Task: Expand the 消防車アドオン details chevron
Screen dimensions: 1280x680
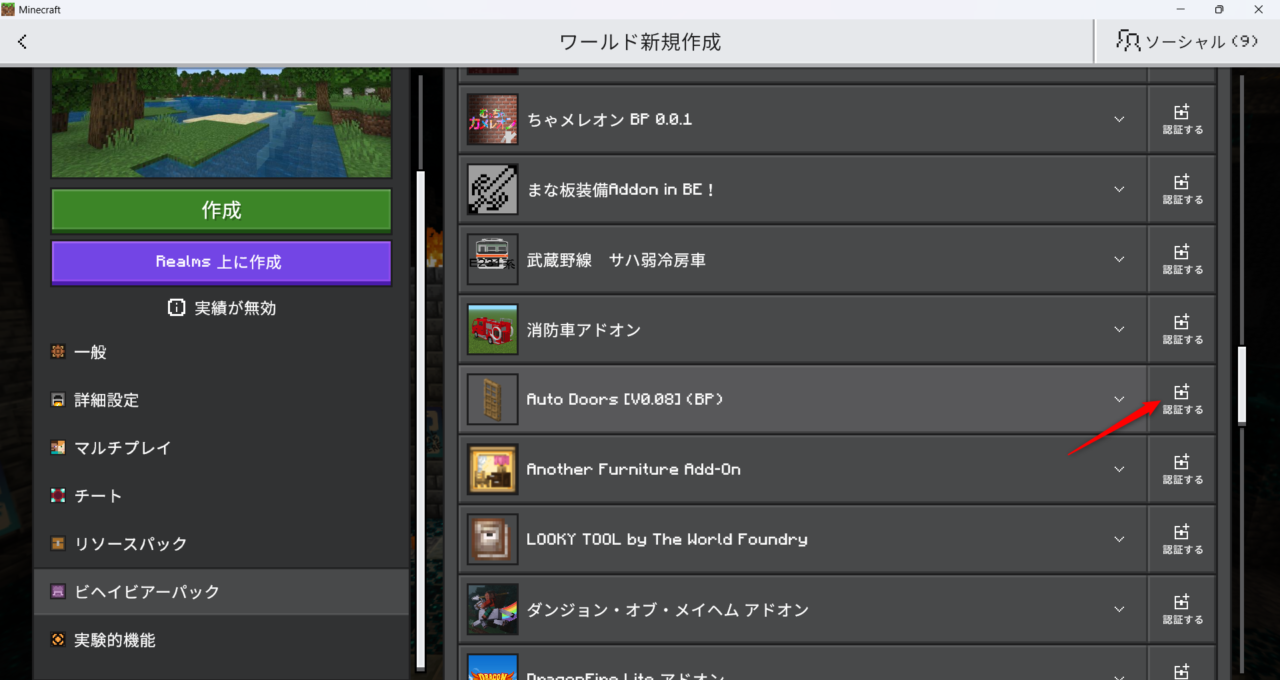Action: point(1119,329)
